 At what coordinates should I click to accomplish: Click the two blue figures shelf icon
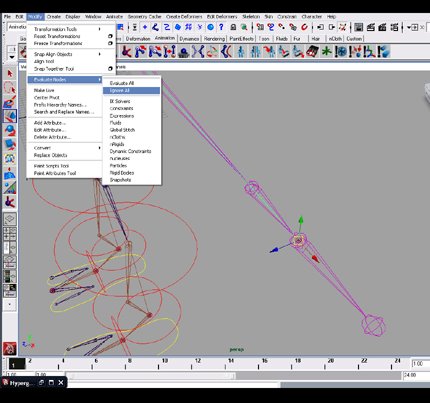(255, 52)
